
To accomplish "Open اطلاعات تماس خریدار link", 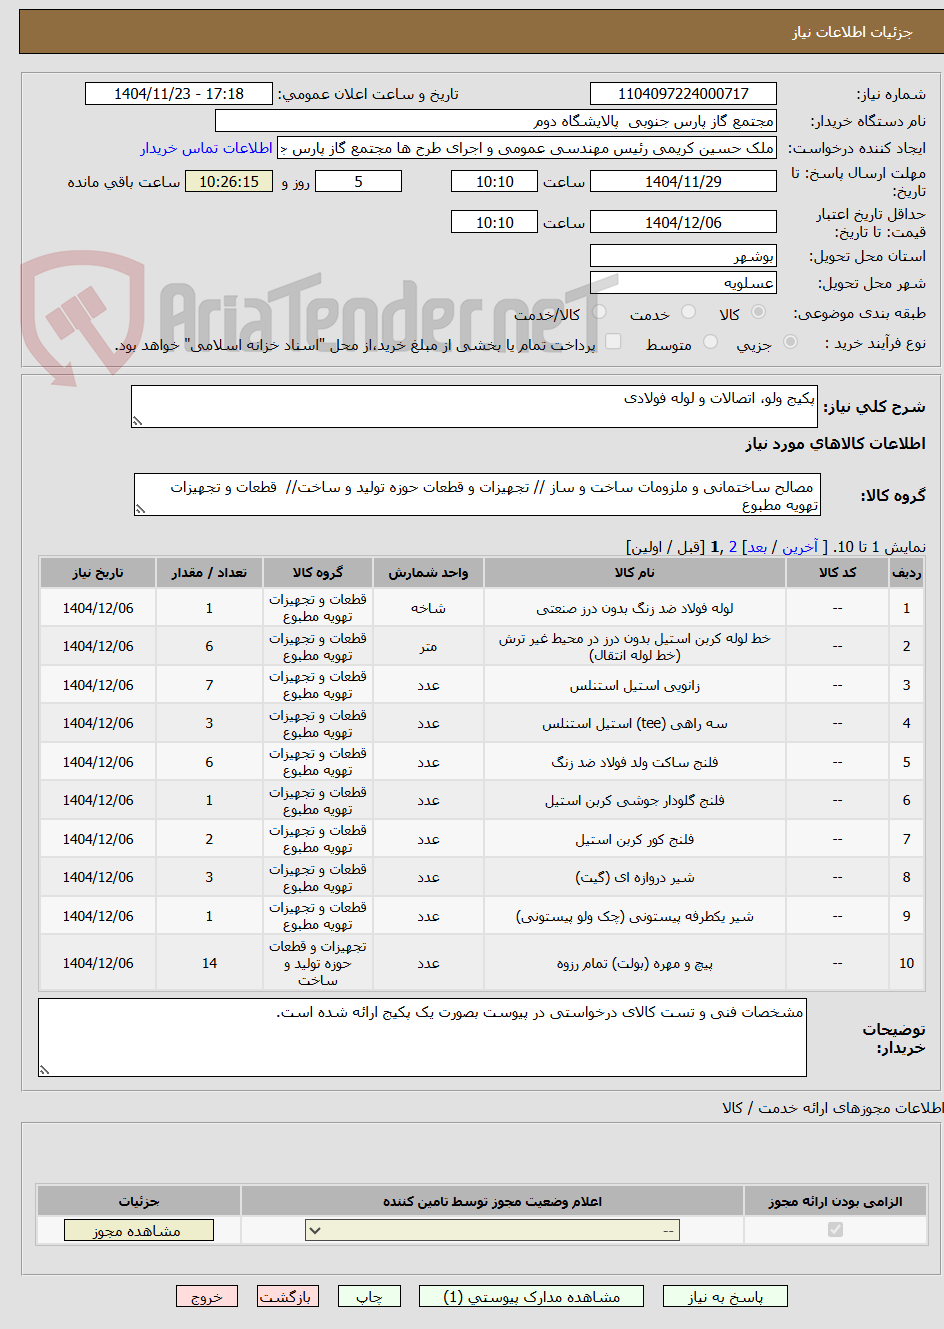I will 206,148.
